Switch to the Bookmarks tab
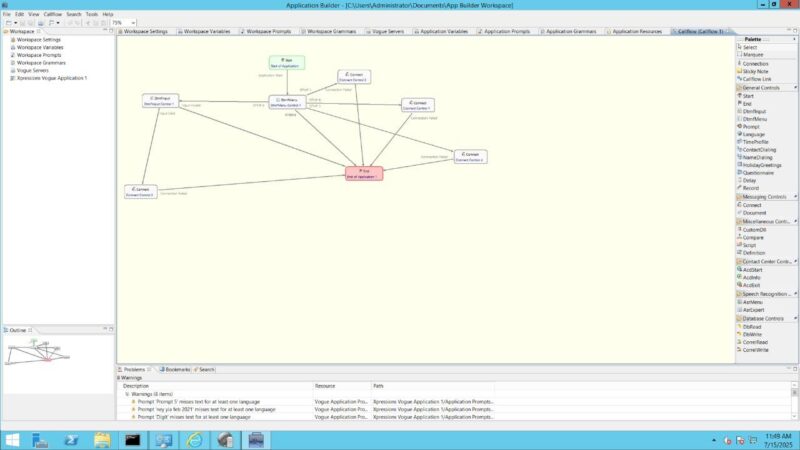The height and width of the screenshot is (450, 800). point(177,369)
